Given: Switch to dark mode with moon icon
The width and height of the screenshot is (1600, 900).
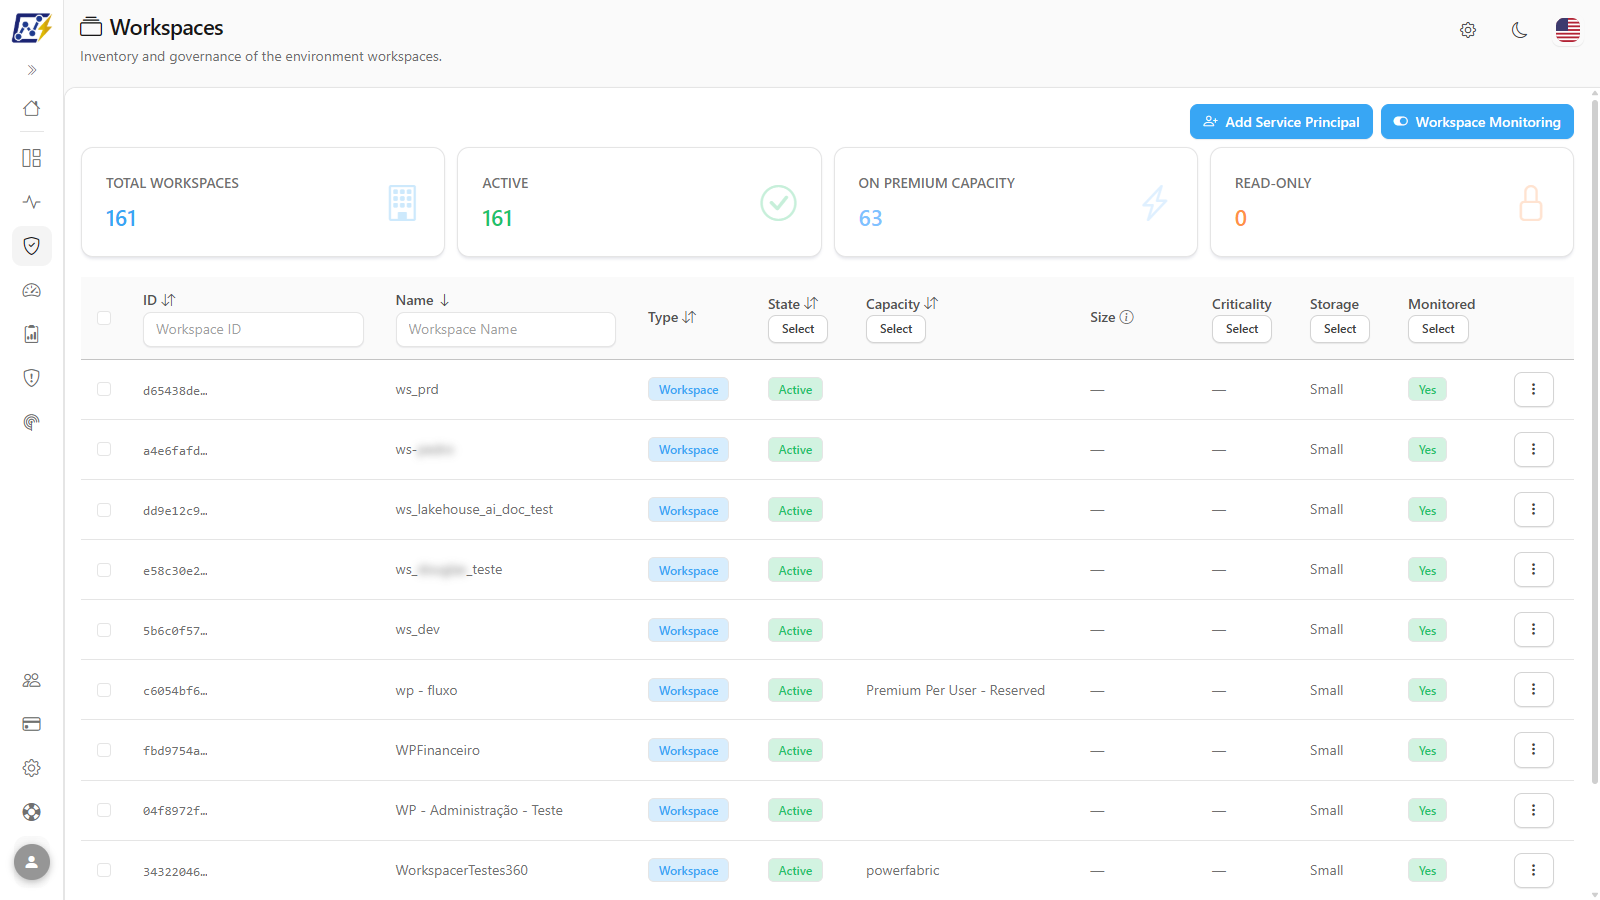Looking at the screenshot, I should (x=1519, y=30).
